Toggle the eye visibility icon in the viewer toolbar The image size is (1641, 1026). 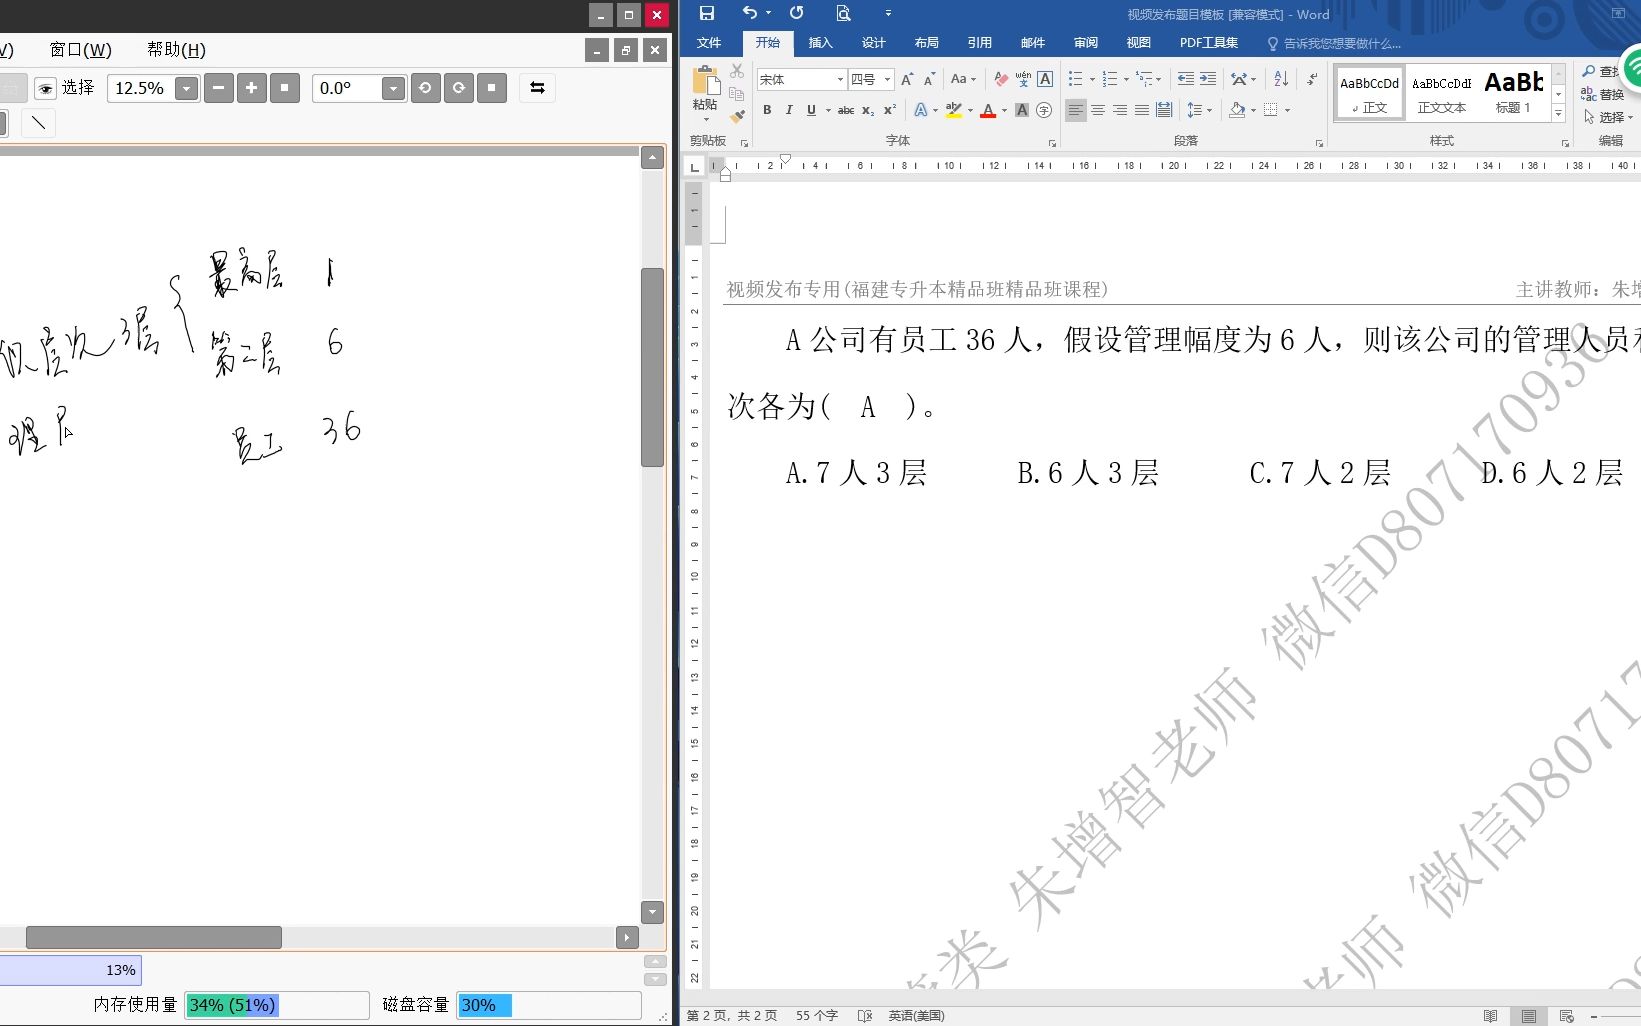44,88
